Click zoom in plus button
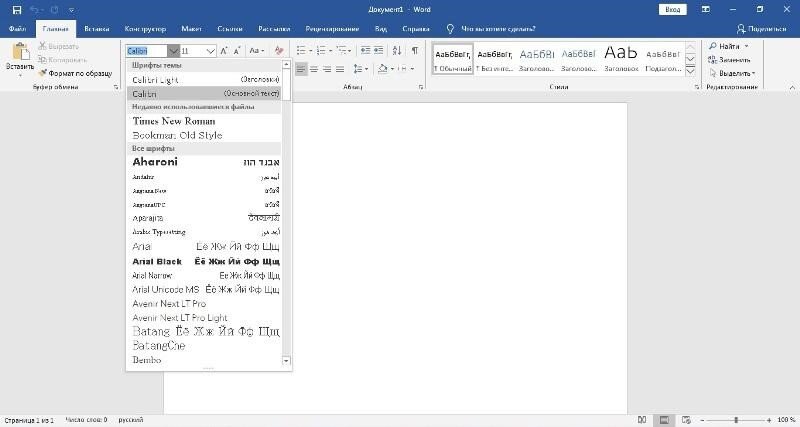The height and width of the screenshot is (427, 800). pyautogui.click(x=769, y=420)
